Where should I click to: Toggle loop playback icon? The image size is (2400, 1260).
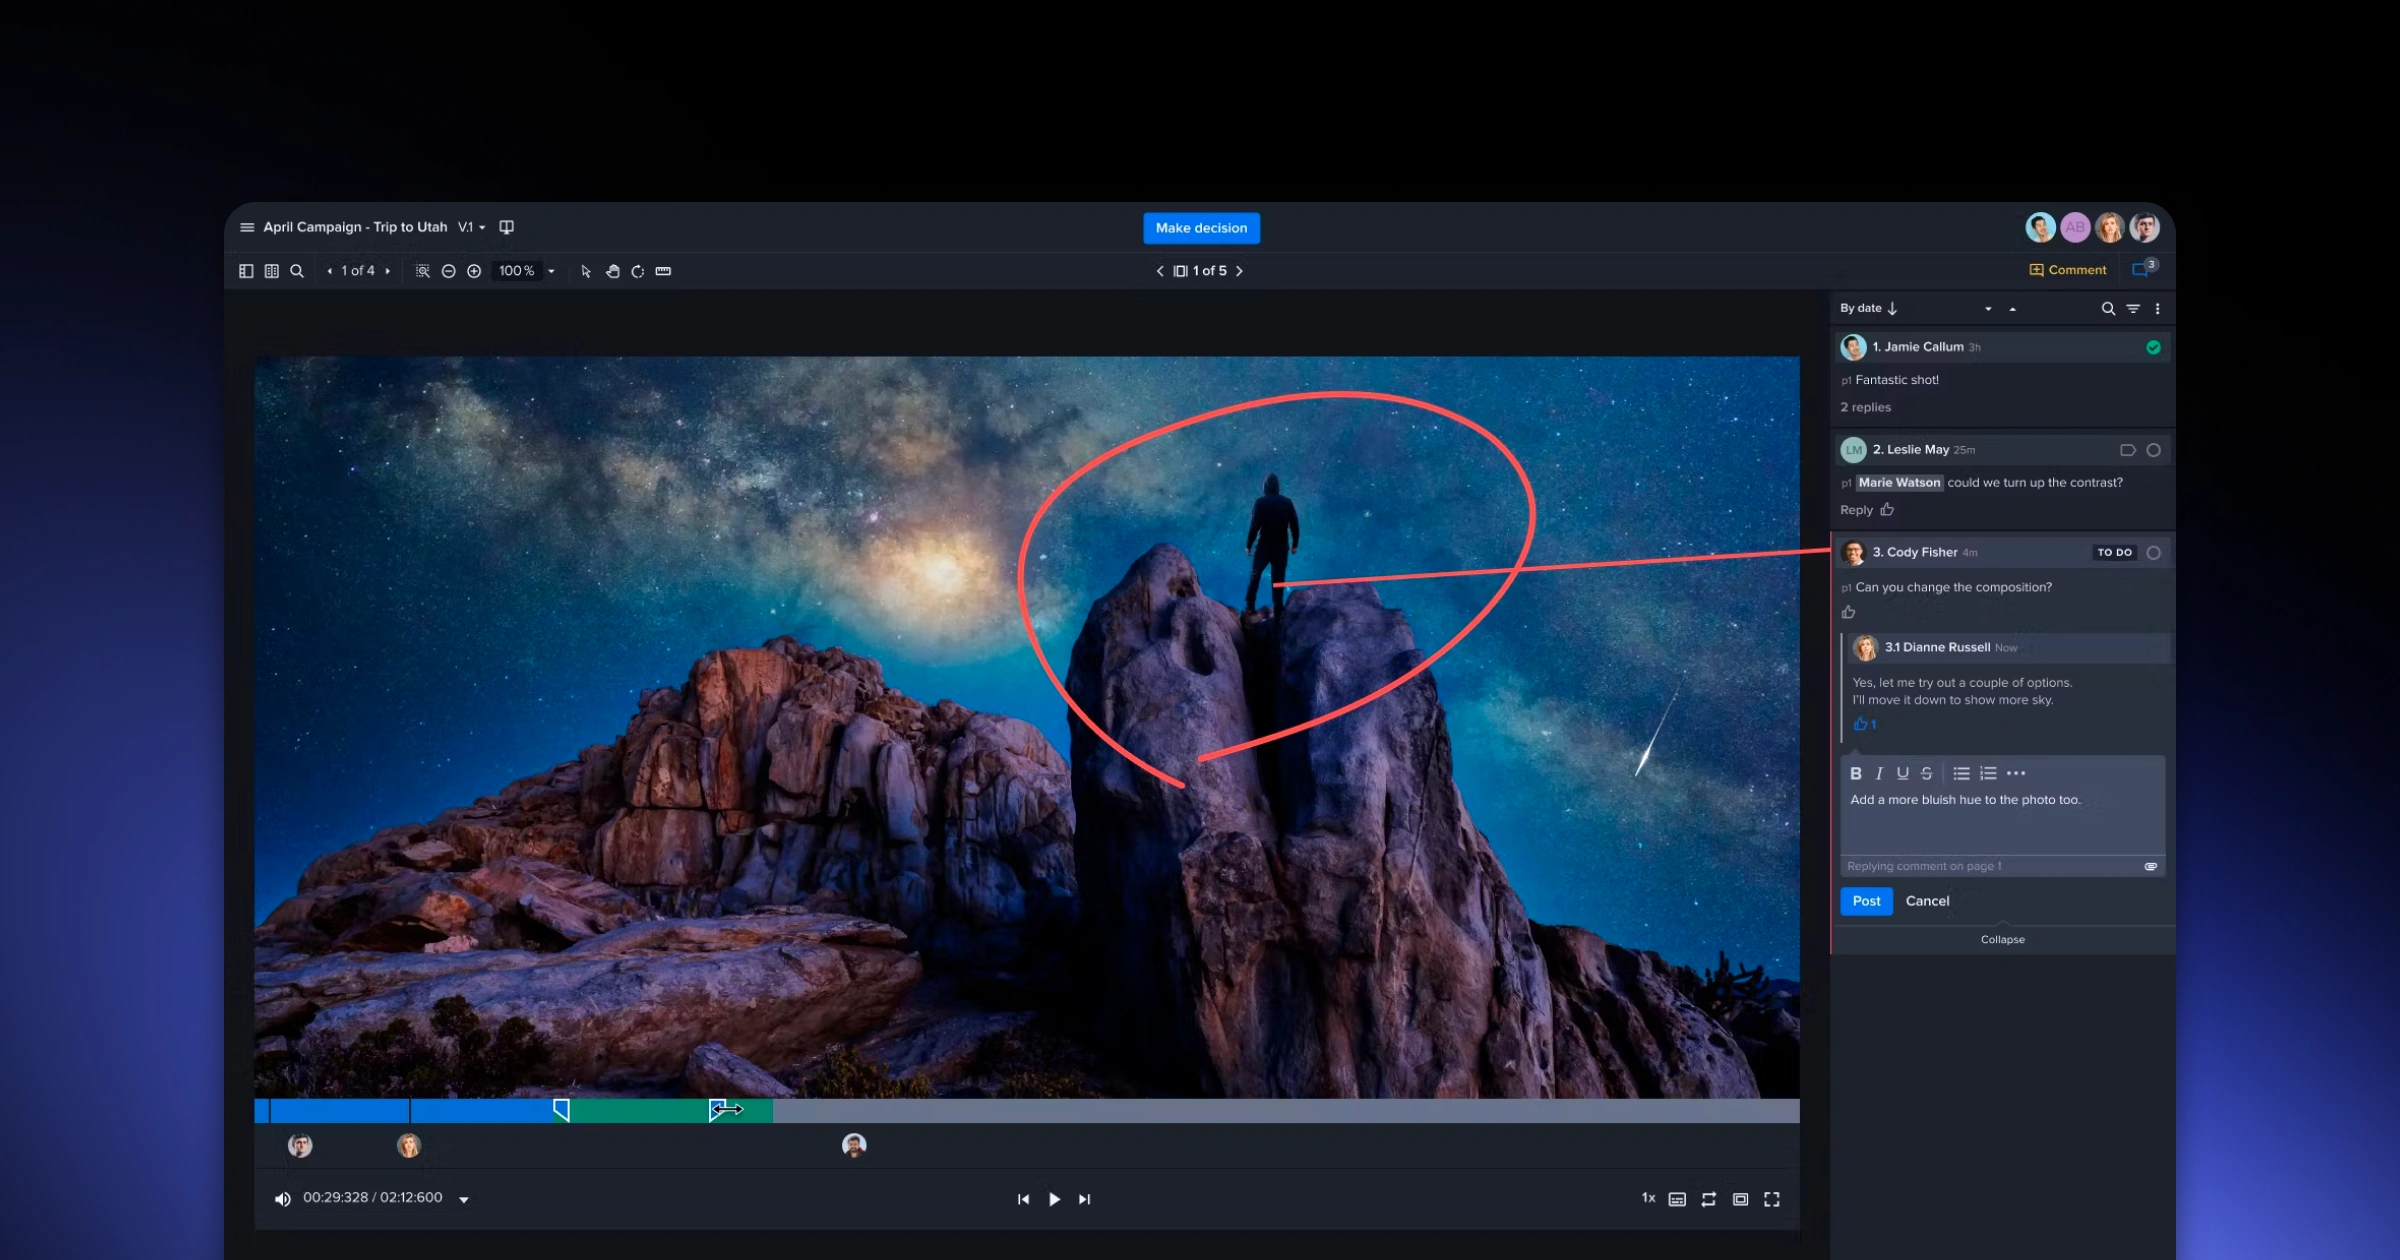[x=1709, y=1199]
